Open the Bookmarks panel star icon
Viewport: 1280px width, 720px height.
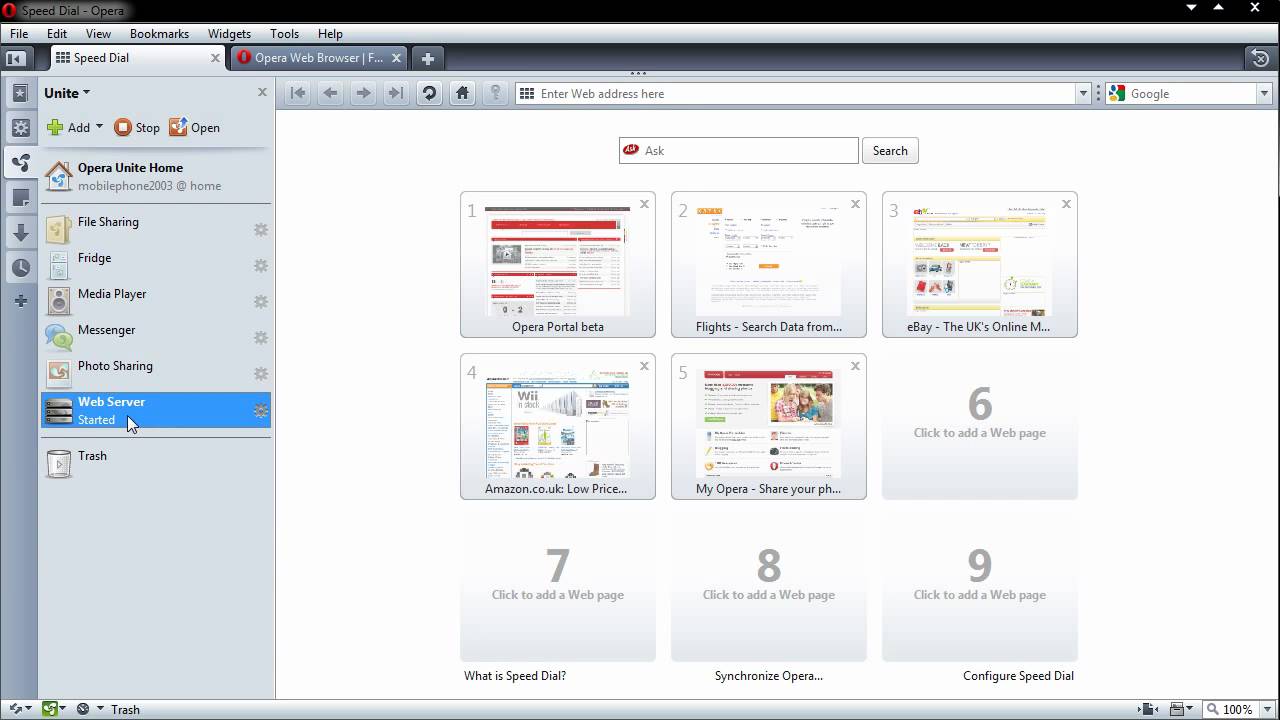20,94
